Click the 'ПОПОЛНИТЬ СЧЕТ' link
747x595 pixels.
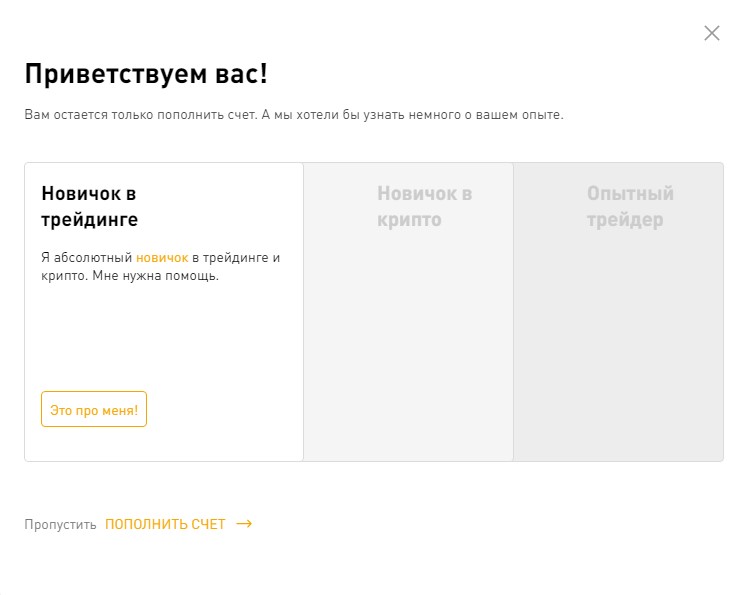[x=165, y=524]
